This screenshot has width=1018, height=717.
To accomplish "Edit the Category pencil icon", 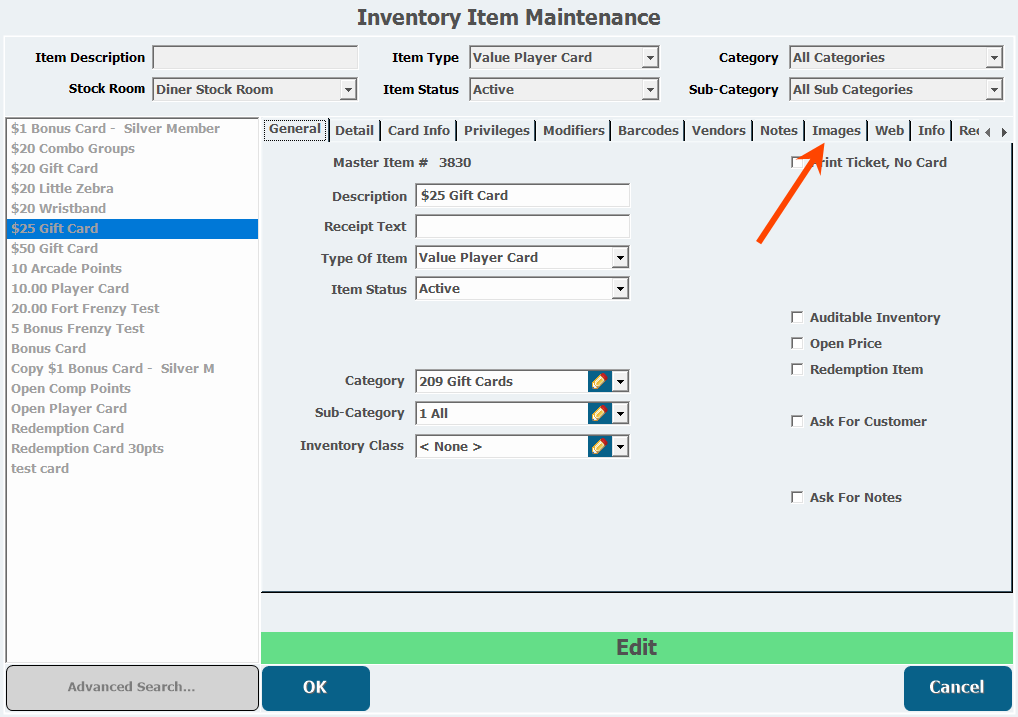I will [x=599, y=381].
